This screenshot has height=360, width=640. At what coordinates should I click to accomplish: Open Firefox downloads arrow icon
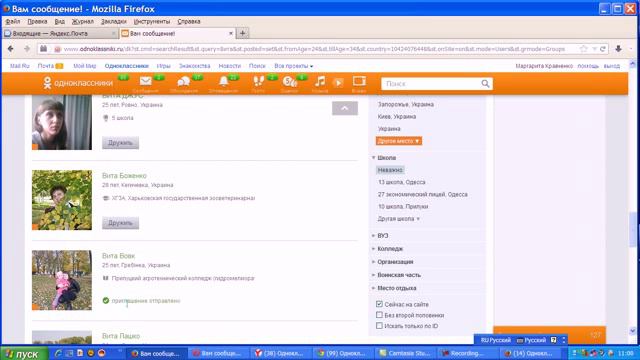(x=618, y=49)
